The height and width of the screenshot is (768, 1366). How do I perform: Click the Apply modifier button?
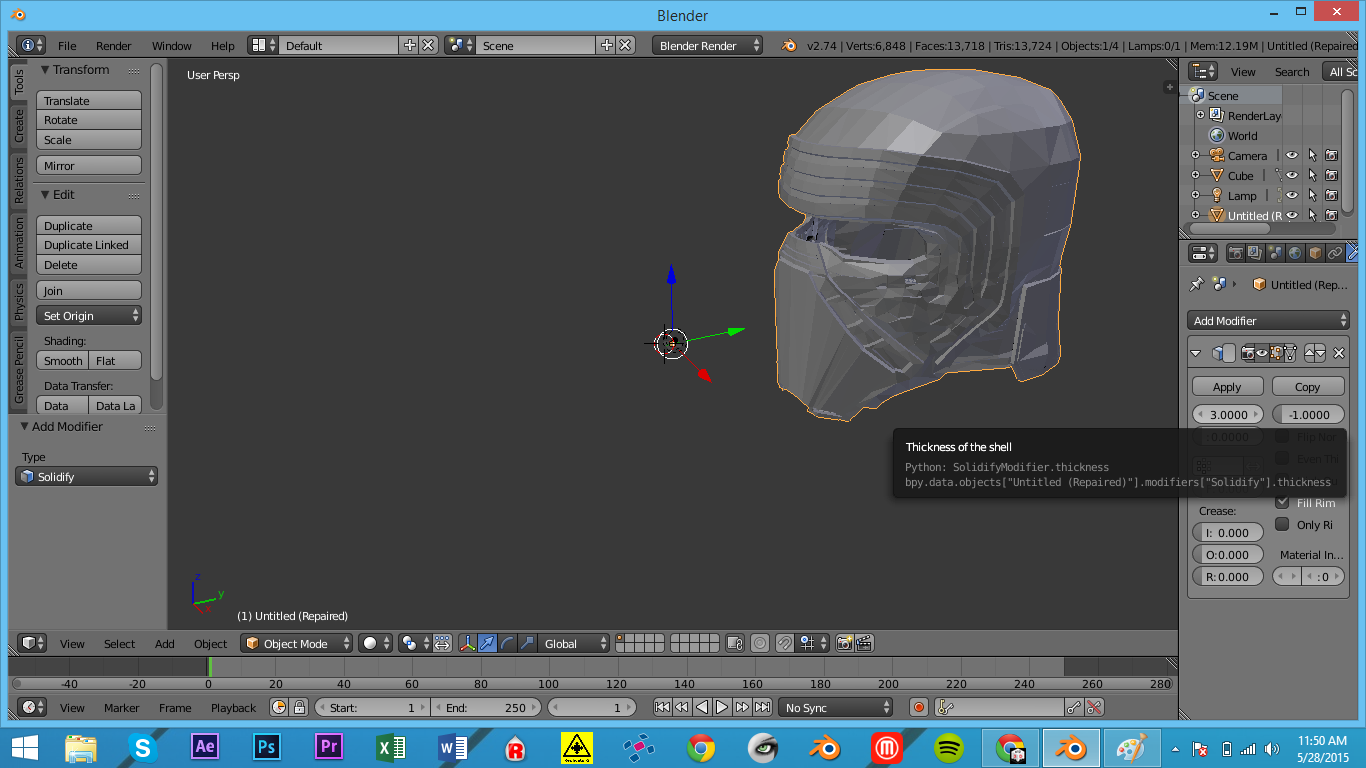pyautogui.click(x=1227, y=386)
